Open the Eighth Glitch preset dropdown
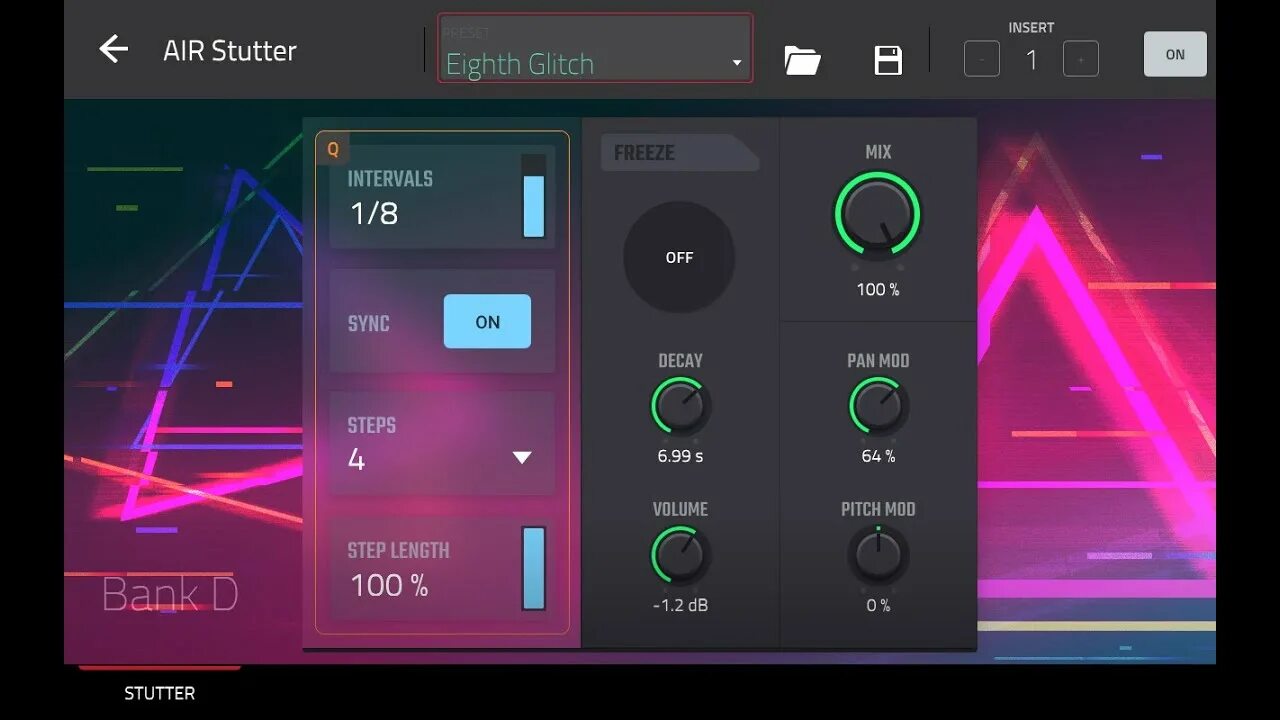The image size is (1280, 720). (595, 48)
